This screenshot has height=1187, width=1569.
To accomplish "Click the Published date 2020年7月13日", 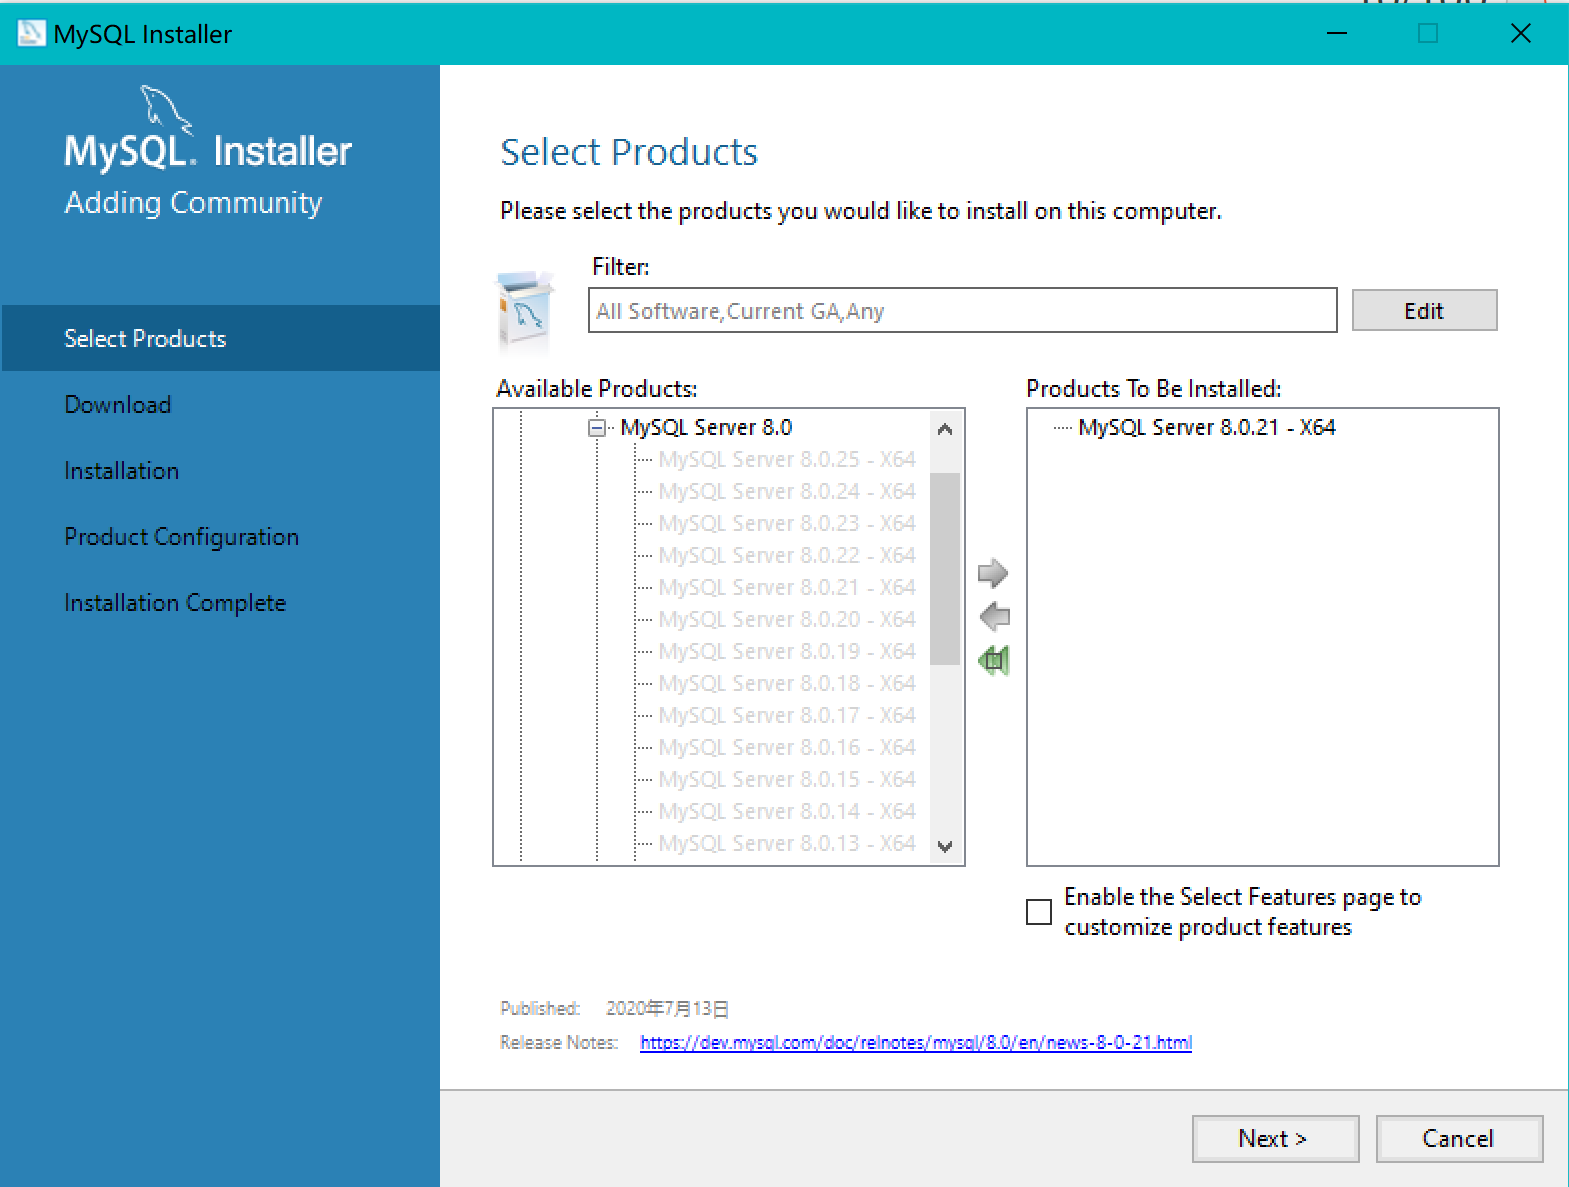I will 667,1009.
